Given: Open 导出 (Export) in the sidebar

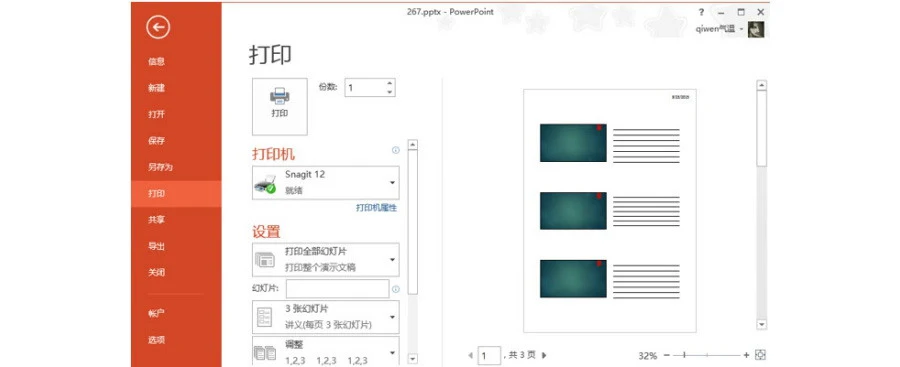Looking at the screenshot, I should [x=156, y=246].
